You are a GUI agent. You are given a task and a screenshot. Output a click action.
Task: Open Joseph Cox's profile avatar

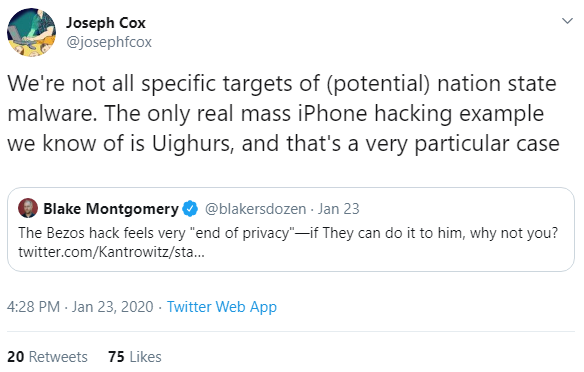32,32
